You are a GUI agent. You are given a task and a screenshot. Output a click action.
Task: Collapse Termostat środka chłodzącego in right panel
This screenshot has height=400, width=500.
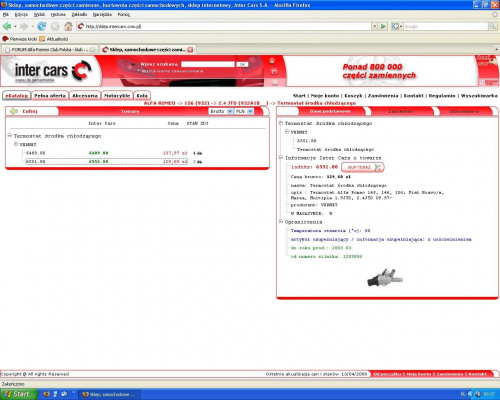[281, 123]
